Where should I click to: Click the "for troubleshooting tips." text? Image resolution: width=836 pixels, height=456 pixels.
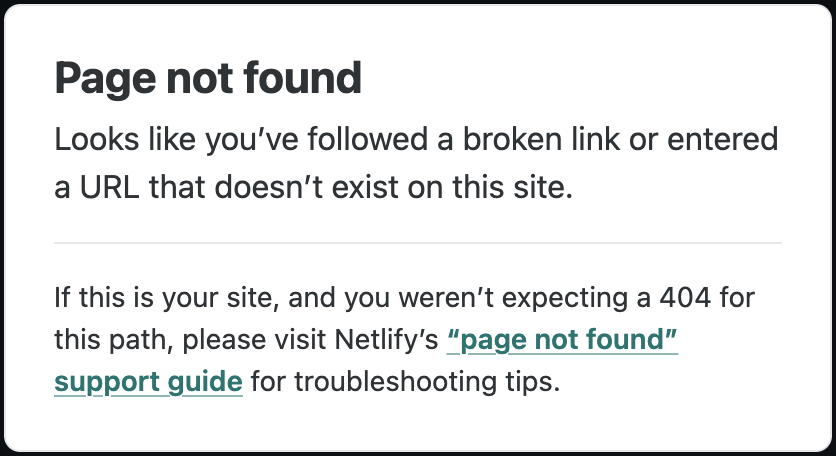click(x=405, y=382)
